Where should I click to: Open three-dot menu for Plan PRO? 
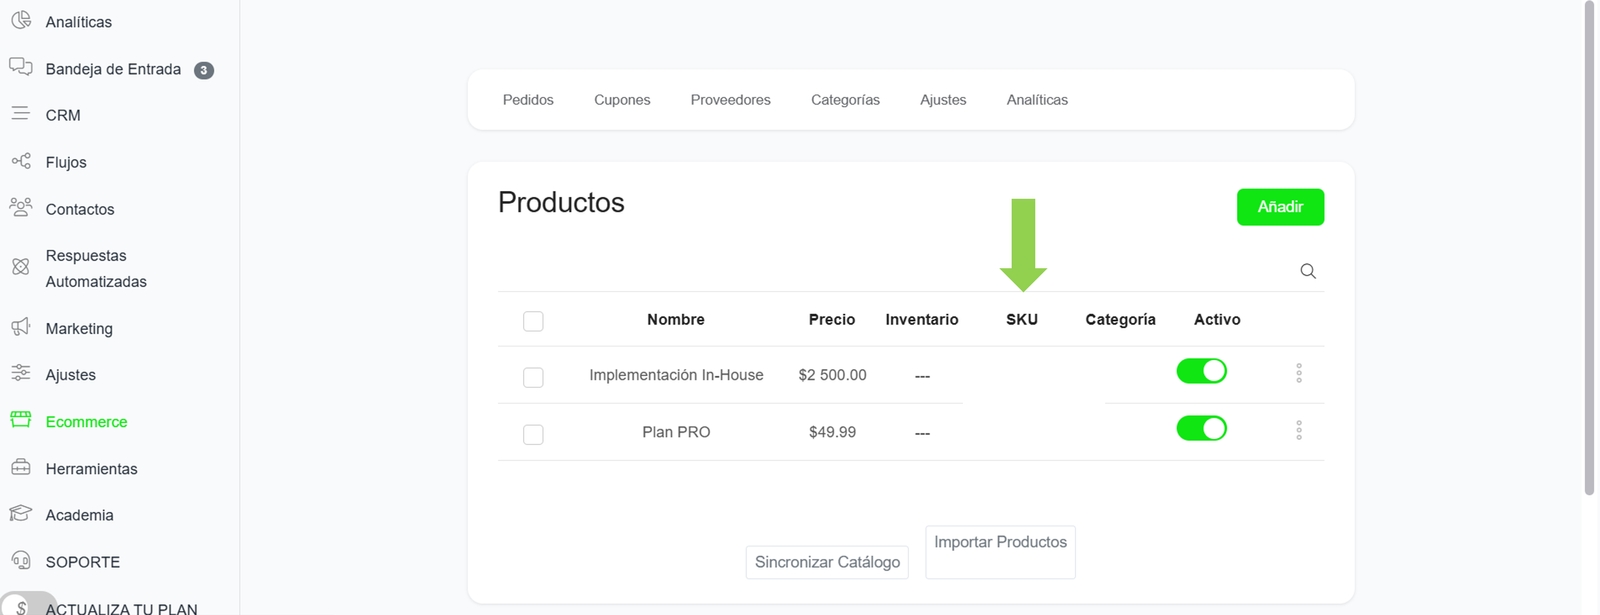pos(1298,430)
